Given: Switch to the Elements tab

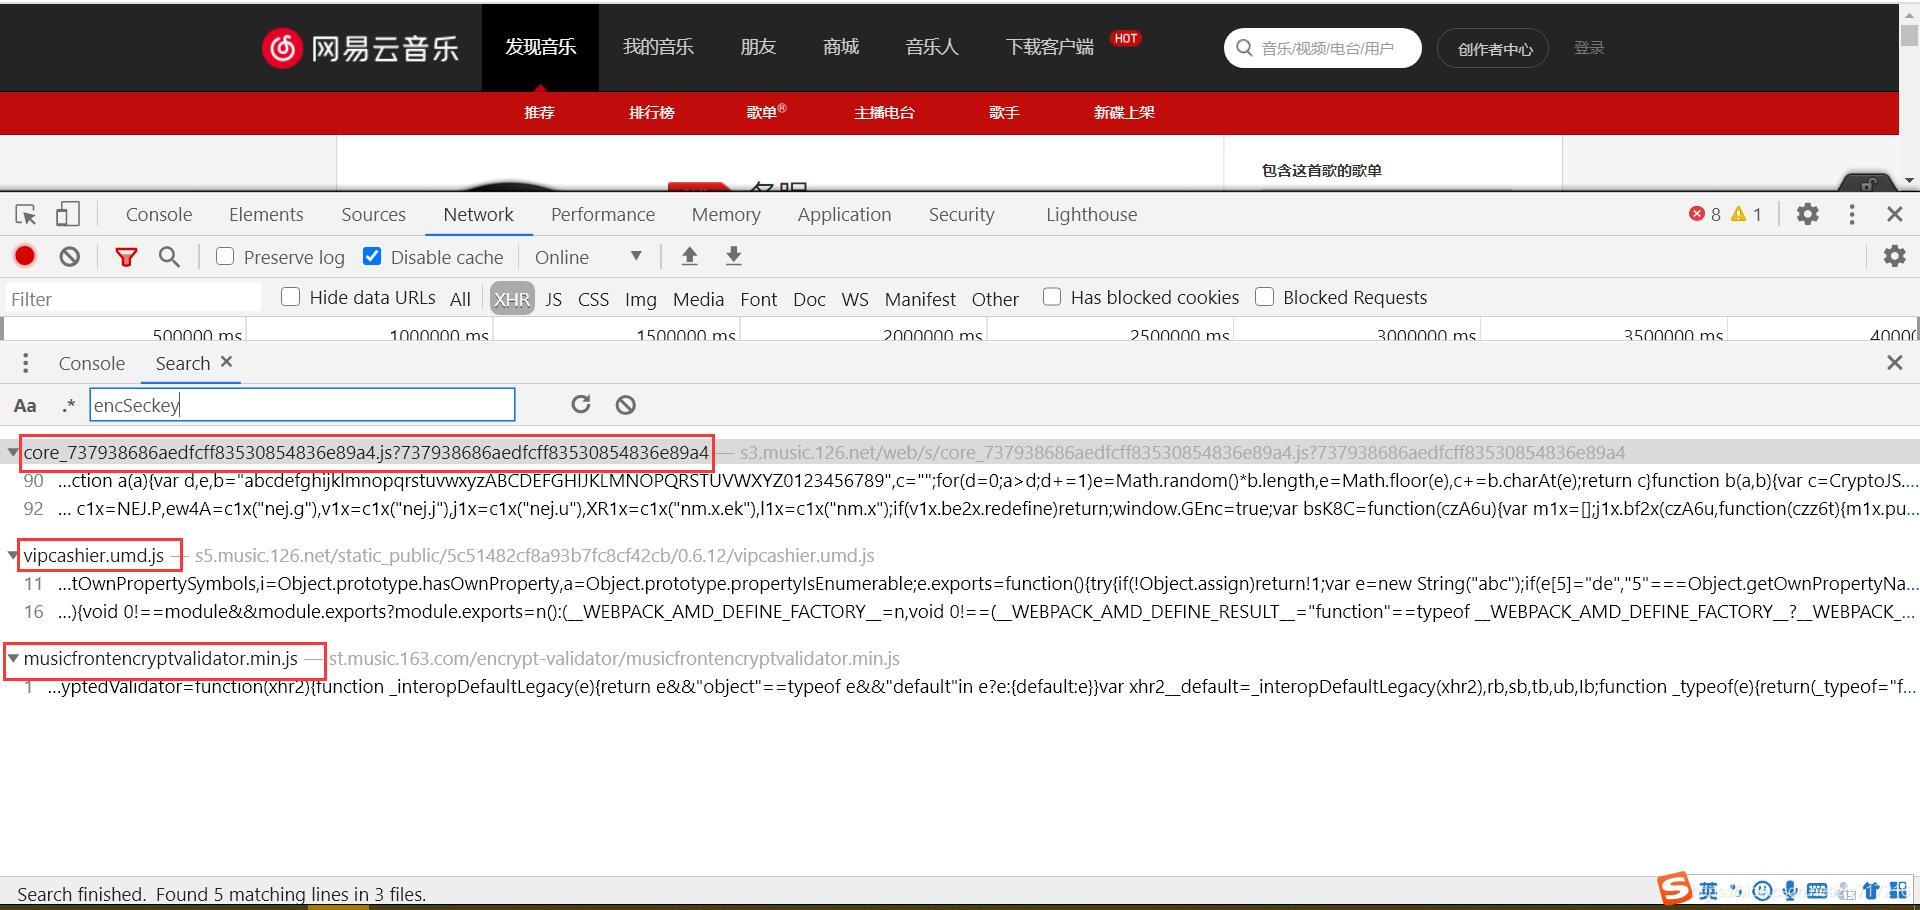Looking at the screenshot, I should tap(266, 214).
